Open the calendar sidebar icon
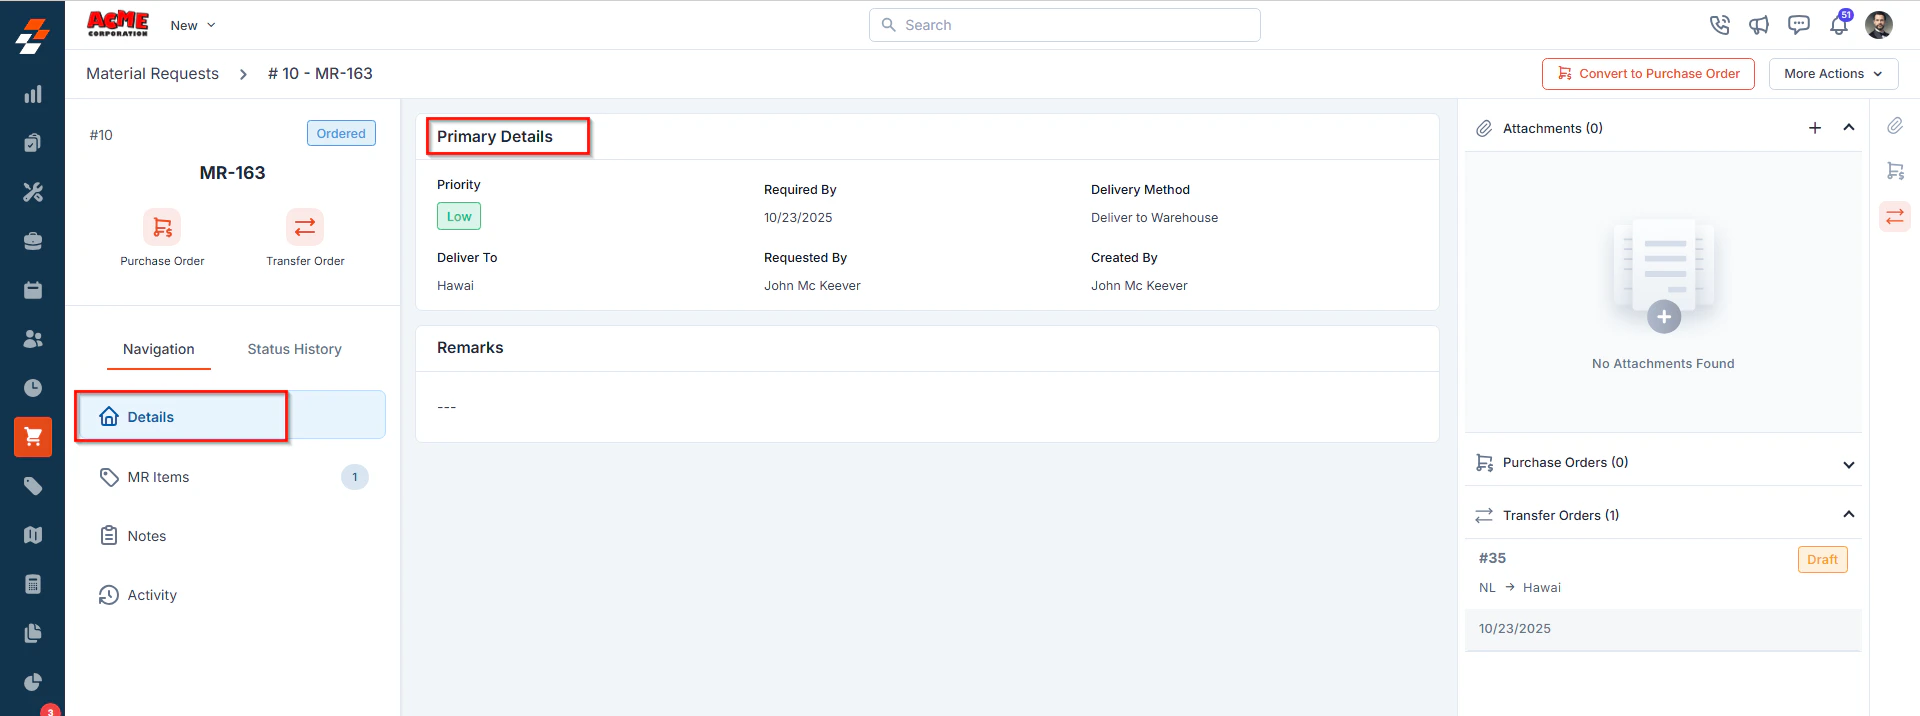 click(x=33, y=290)
